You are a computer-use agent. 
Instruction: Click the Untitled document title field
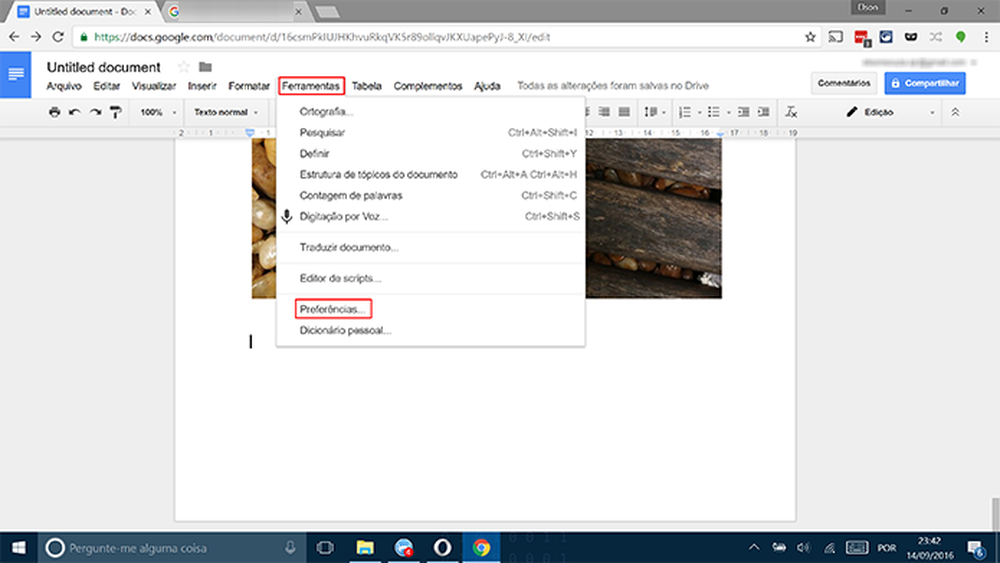tap(103, 67)
